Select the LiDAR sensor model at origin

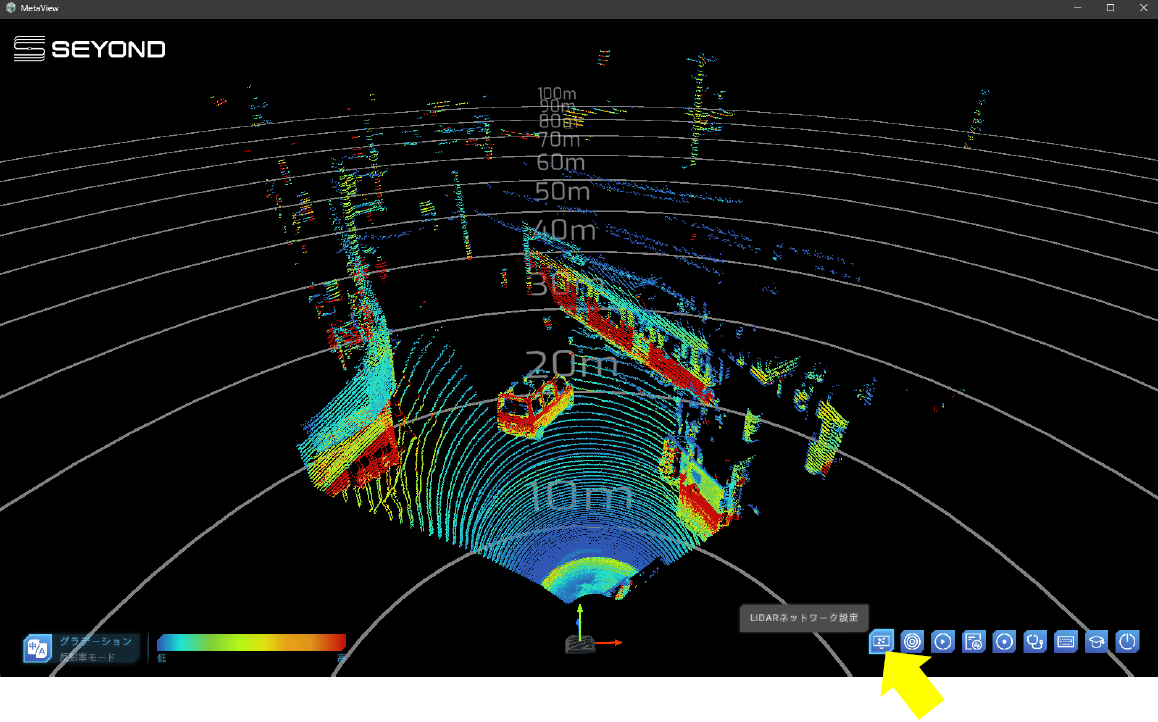(579, 644)
